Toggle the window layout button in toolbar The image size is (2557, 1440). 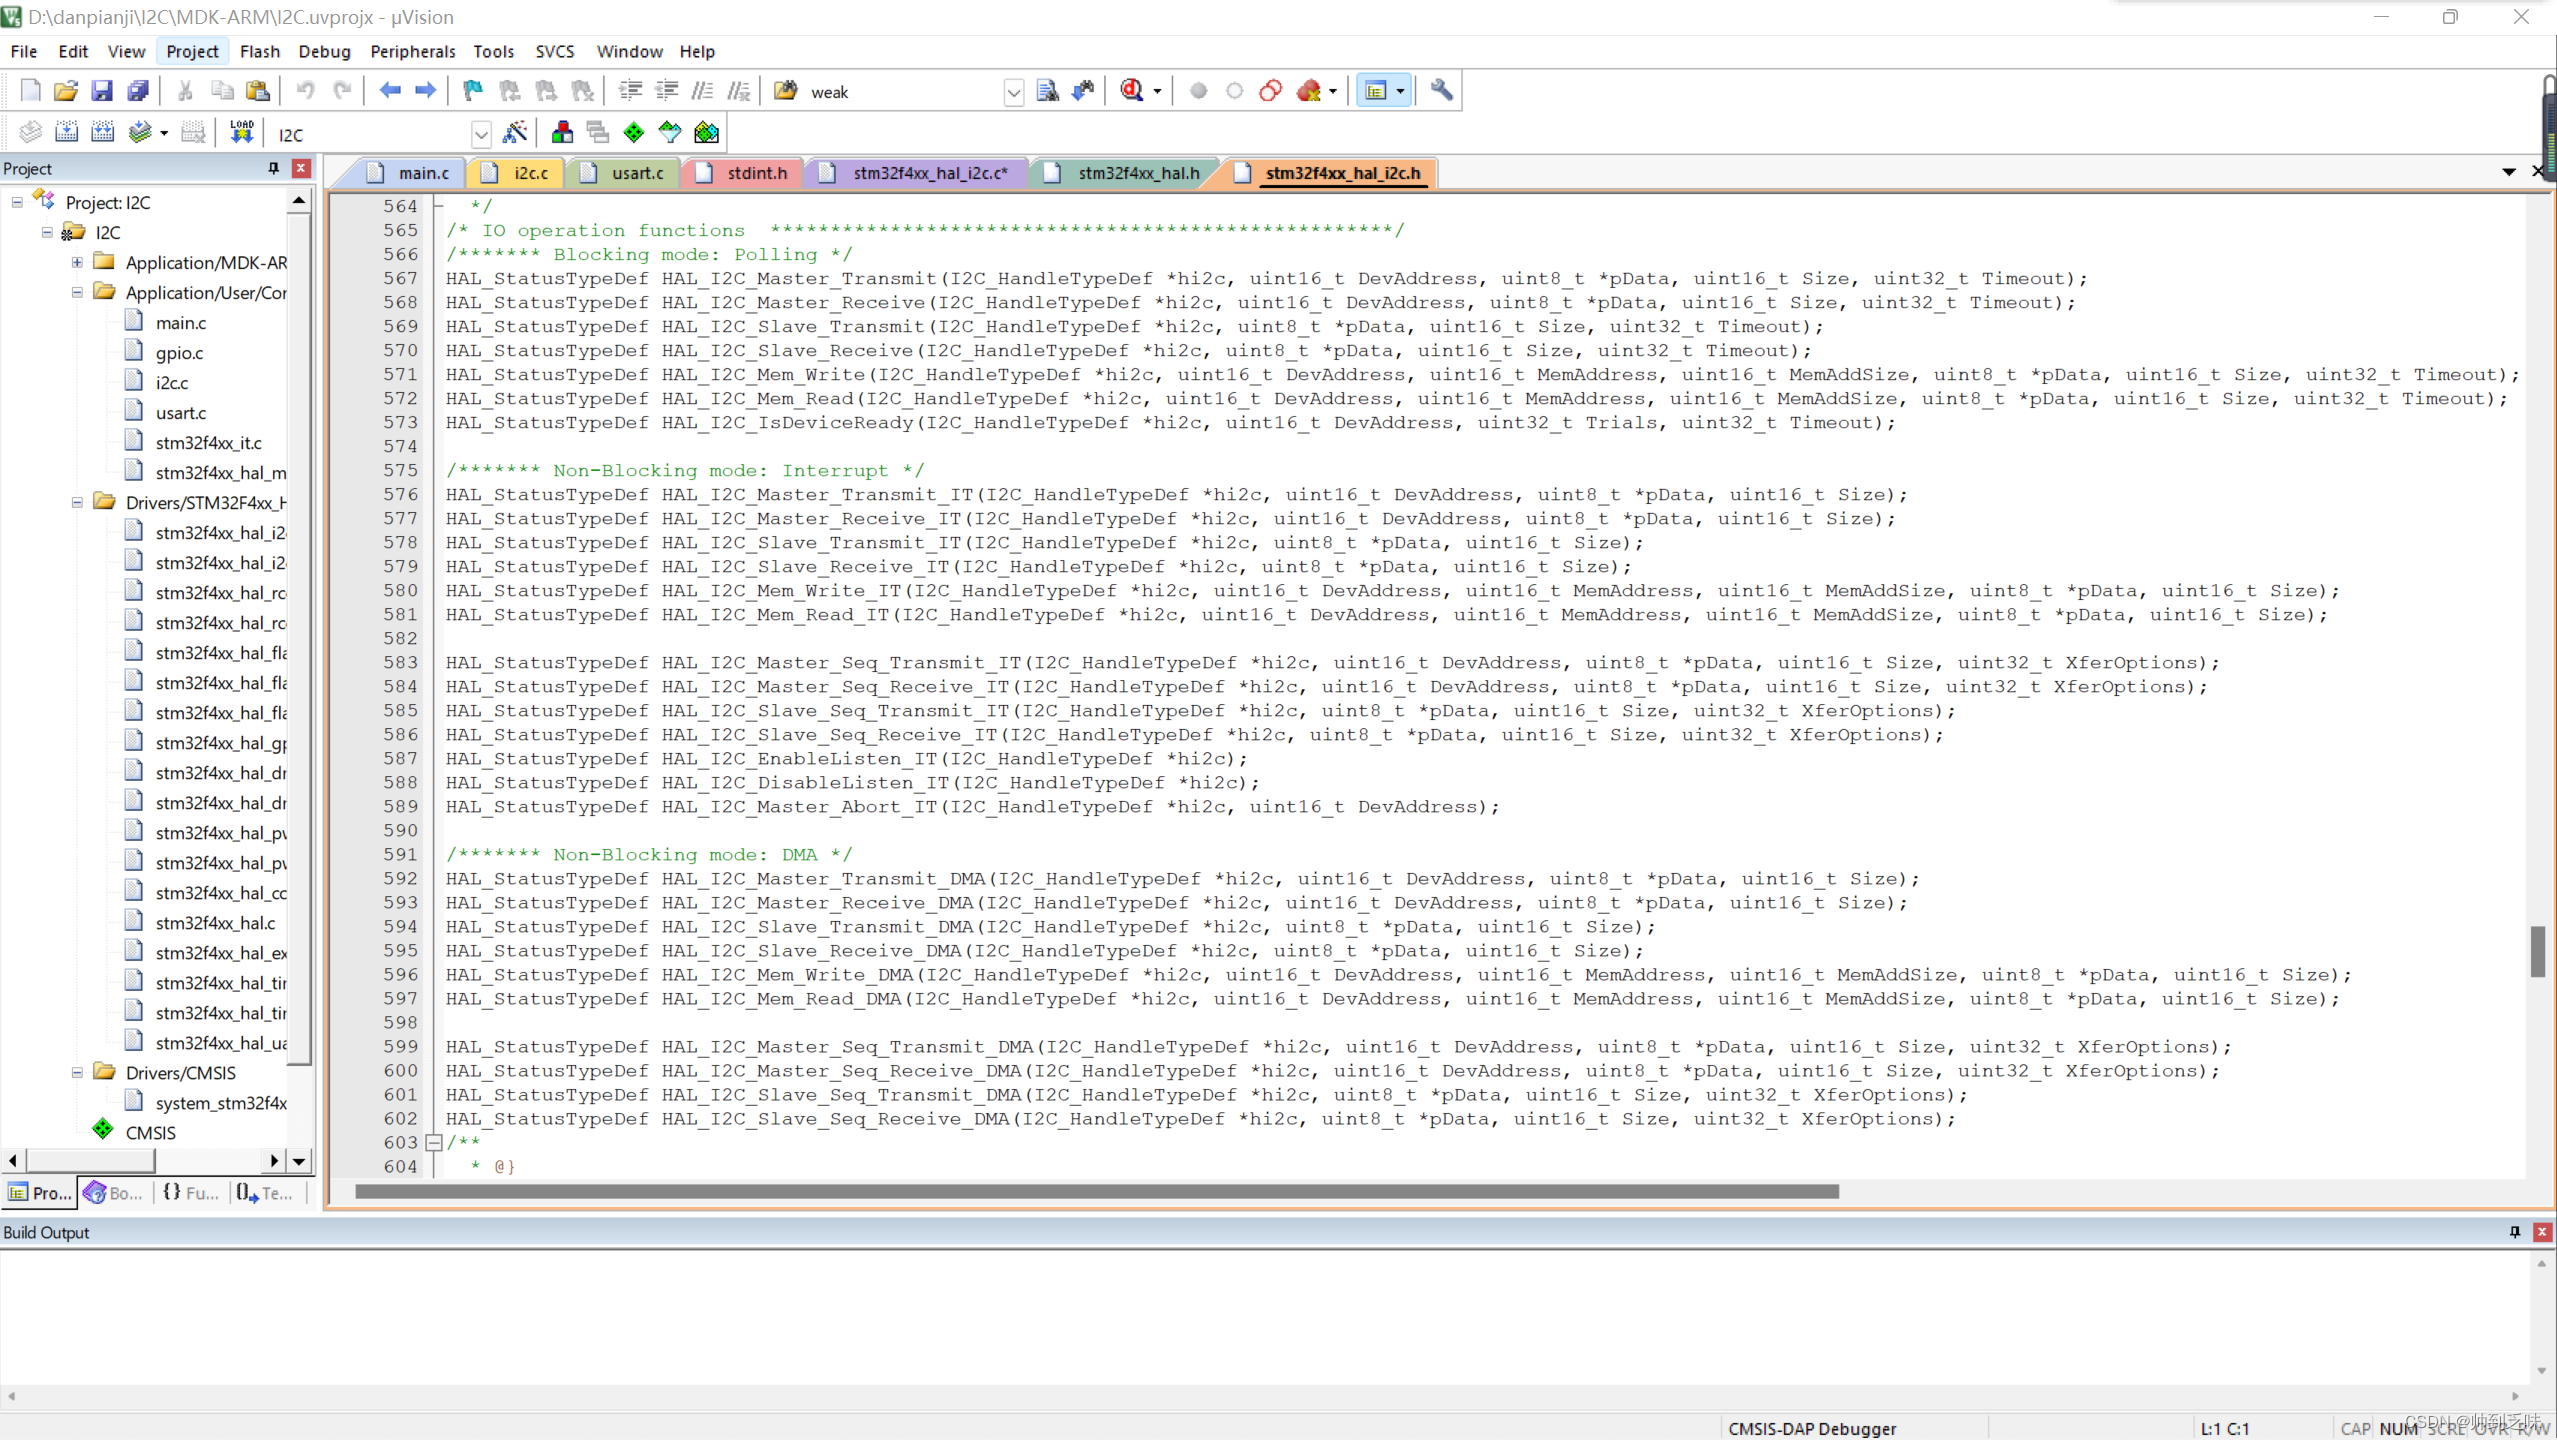[1376, 91]
